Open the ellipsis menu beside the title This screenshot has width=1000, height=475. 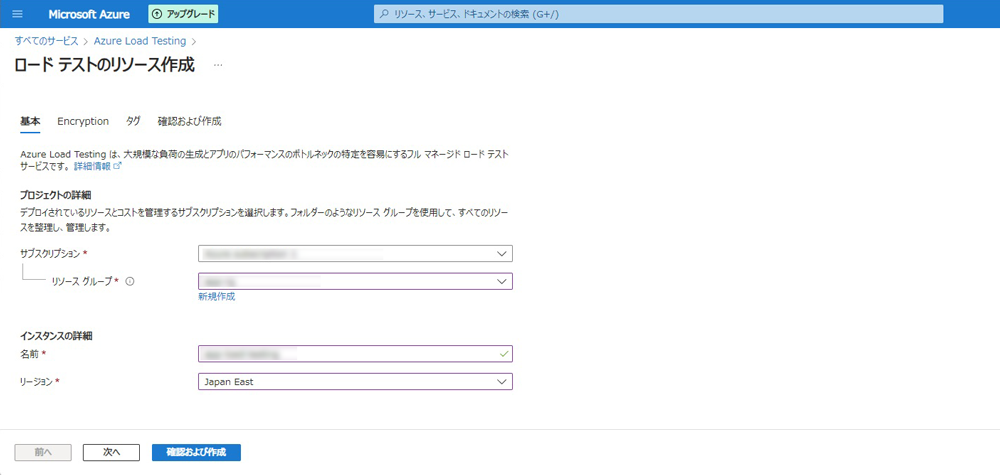tap(218, 65)
